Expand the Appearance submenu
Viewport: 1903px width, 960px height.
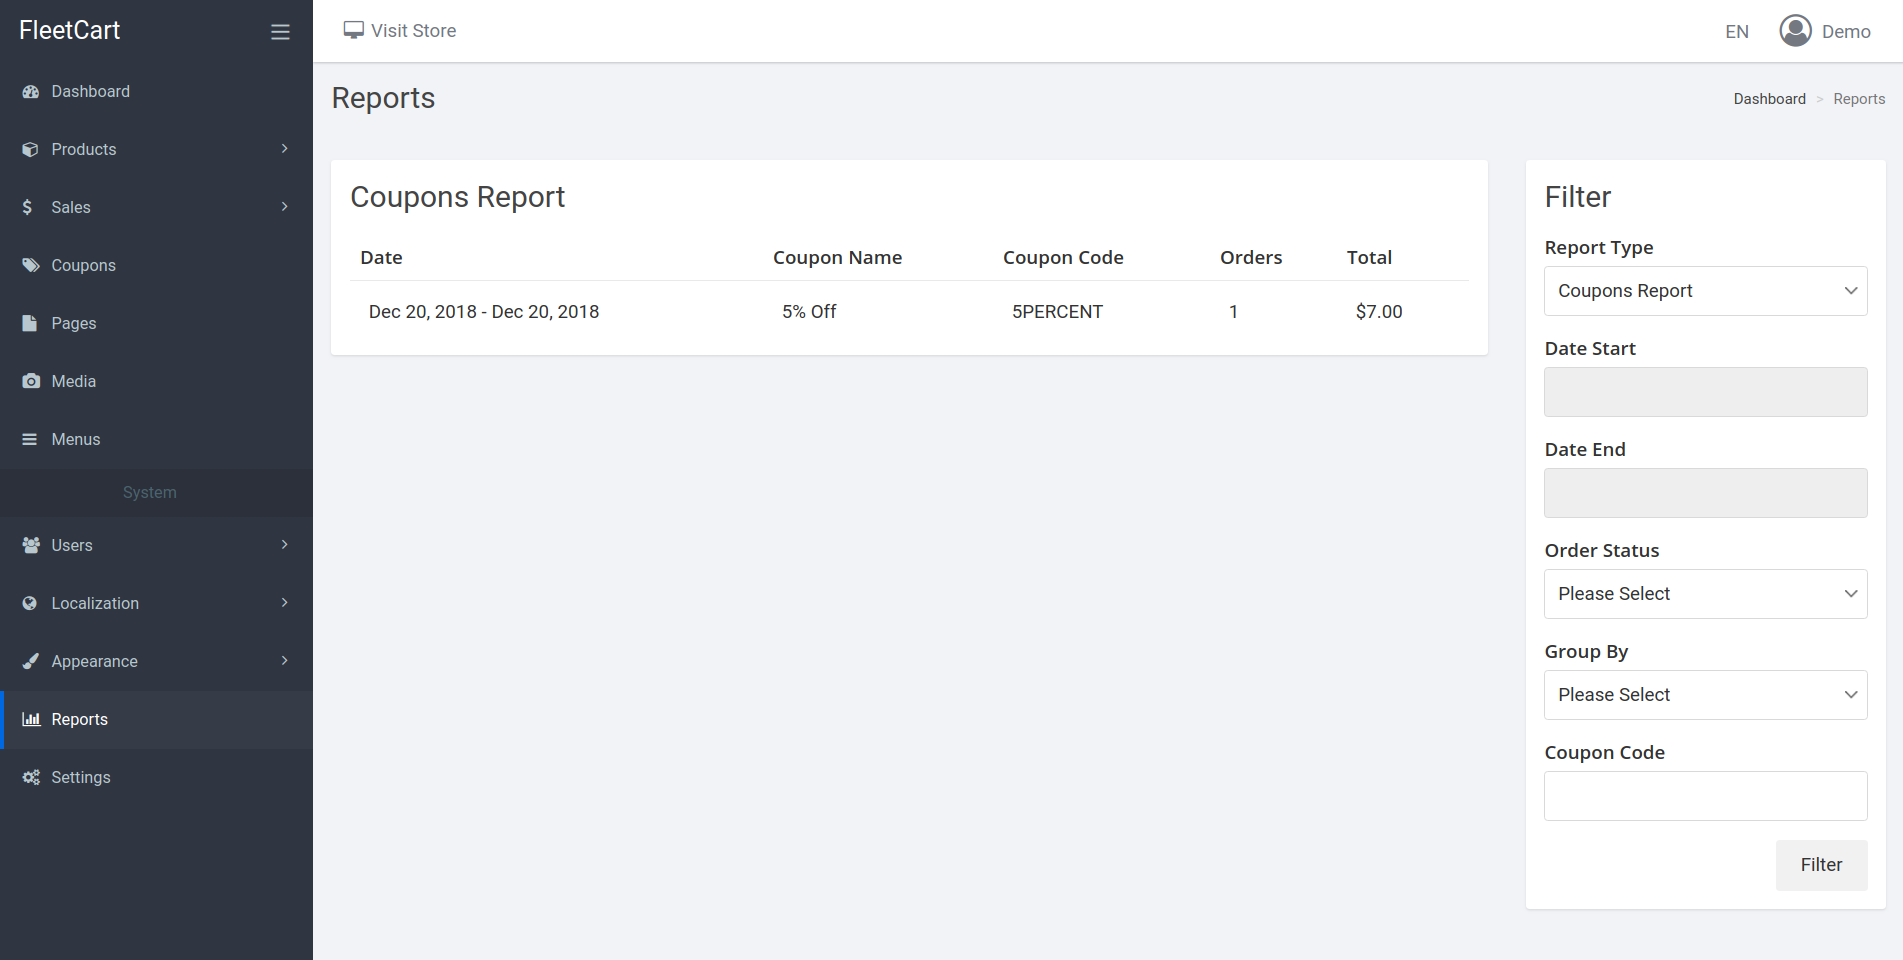(x=94, y=661)
